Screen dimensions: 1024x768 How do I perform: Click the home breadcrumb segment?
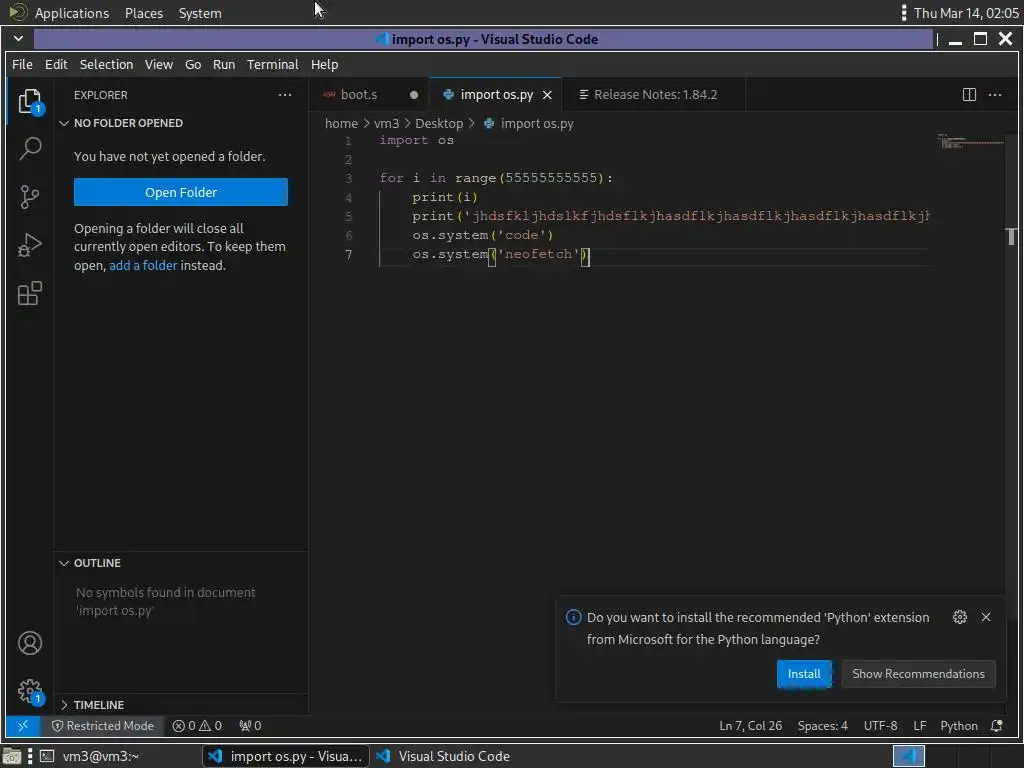[x=341, y=123]
